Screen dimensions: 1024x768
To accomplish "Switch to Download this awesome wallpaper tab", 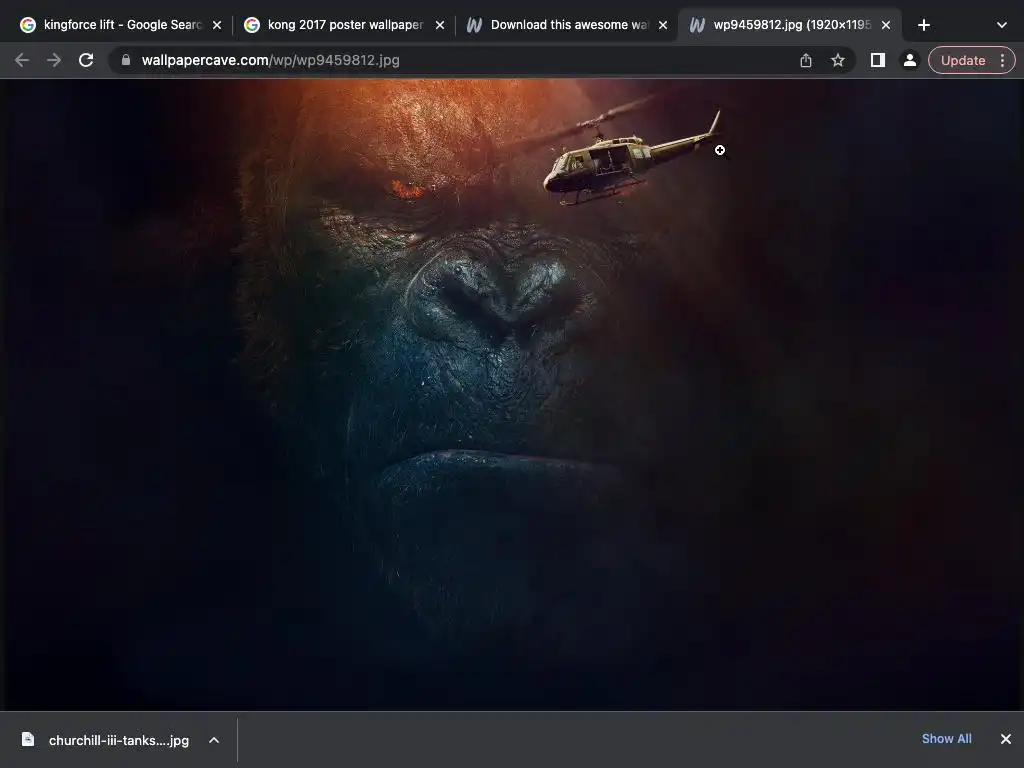I will 568,25.
